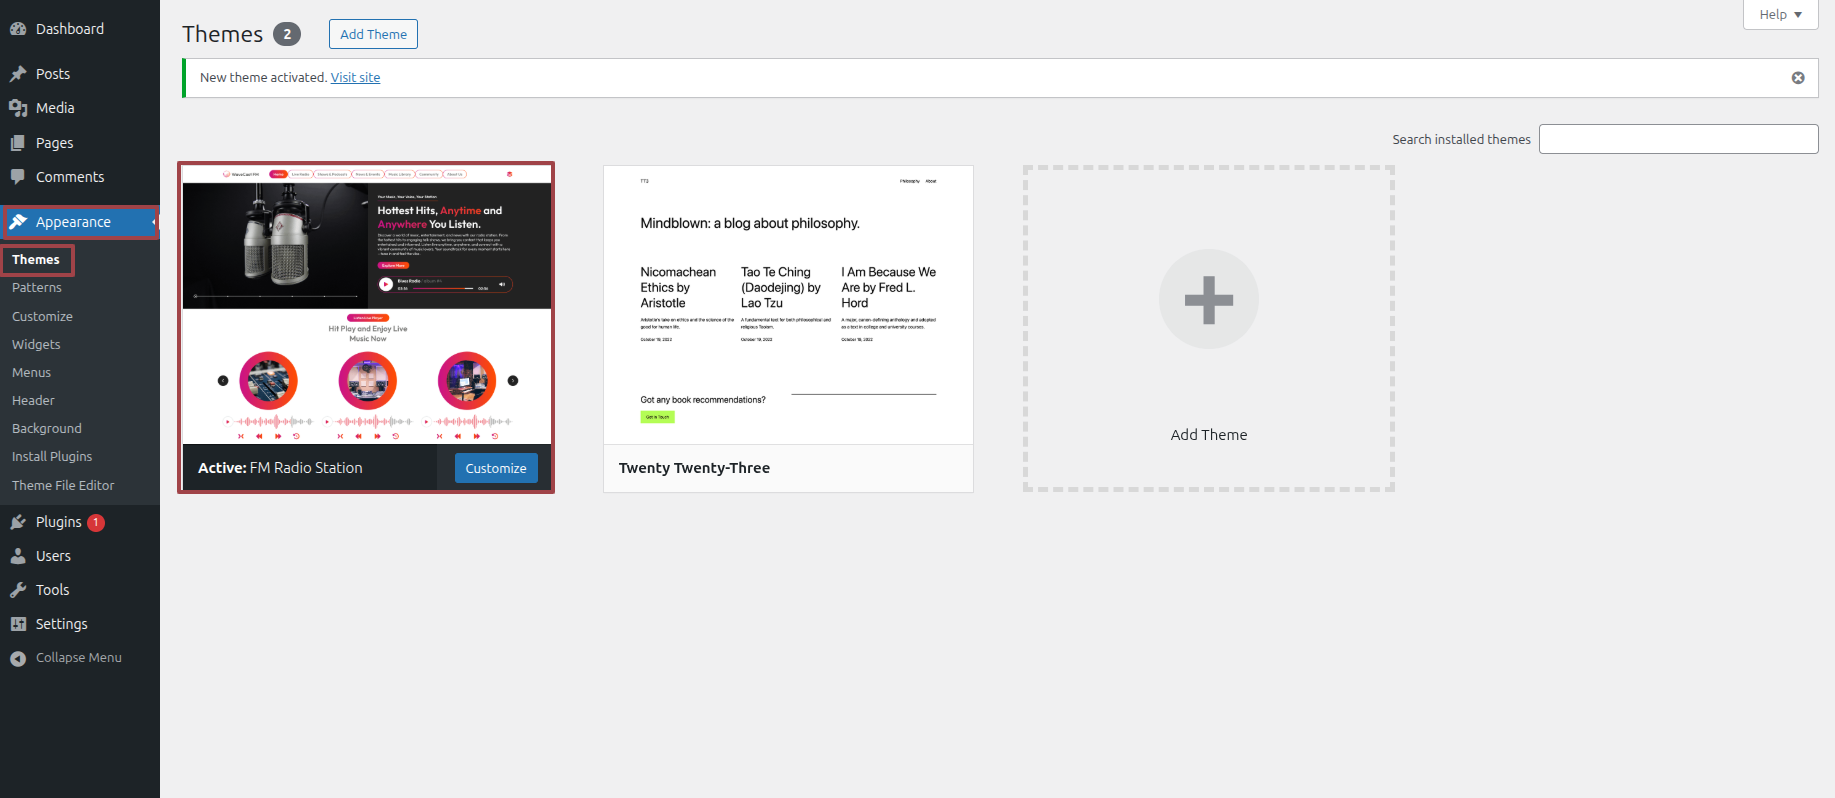Viewport: 1835px width, 798px height.
Task: Select the Twenty Twenty-Three theme thumbnail
Action: click(x=788, y=305)
